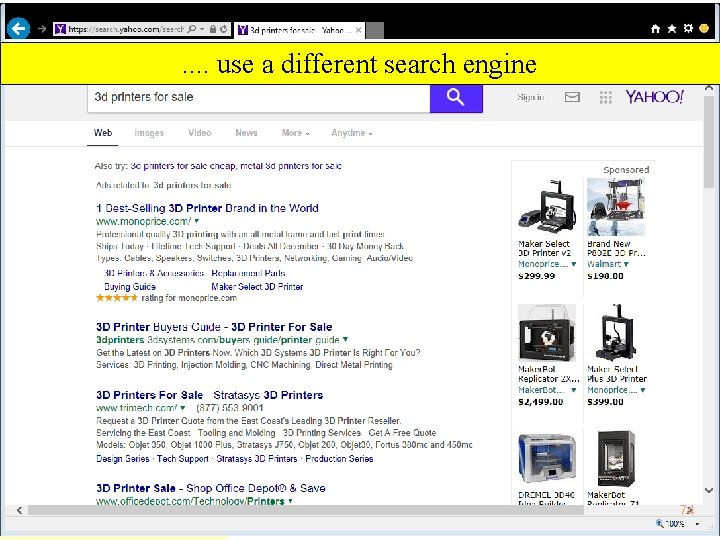Image resolution: width=720 pixels, height=540 pixels.
Task: Click the horizontal scrollbar left arrow
Action: 19,510
